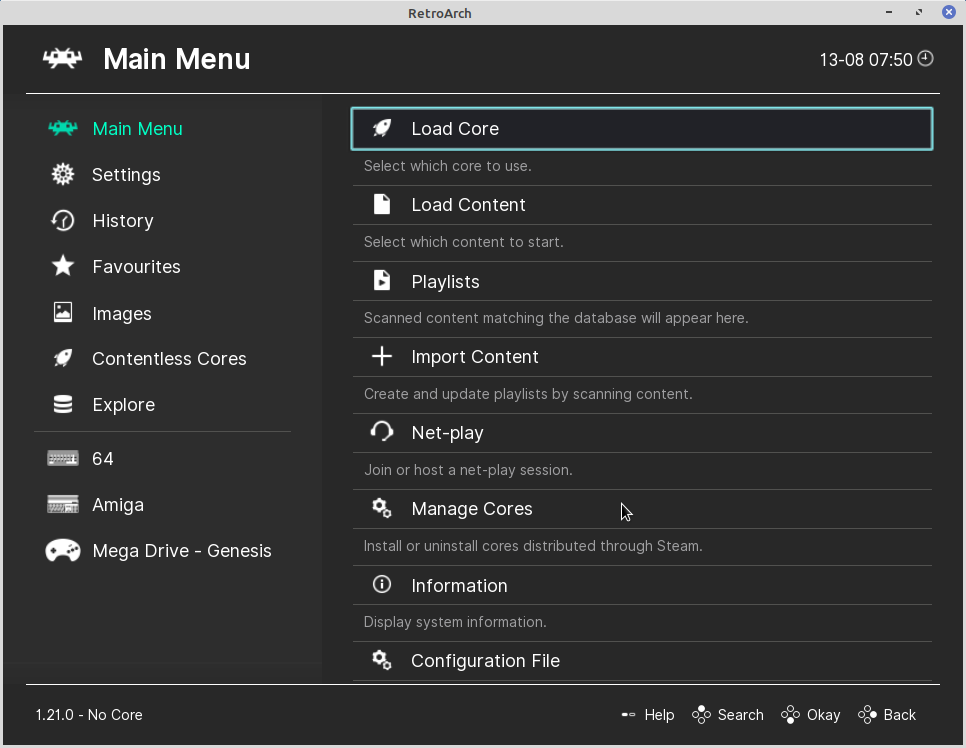The image size is (966, 748).
Task: Click the Help label in footer
Action: tap(659, 715)
